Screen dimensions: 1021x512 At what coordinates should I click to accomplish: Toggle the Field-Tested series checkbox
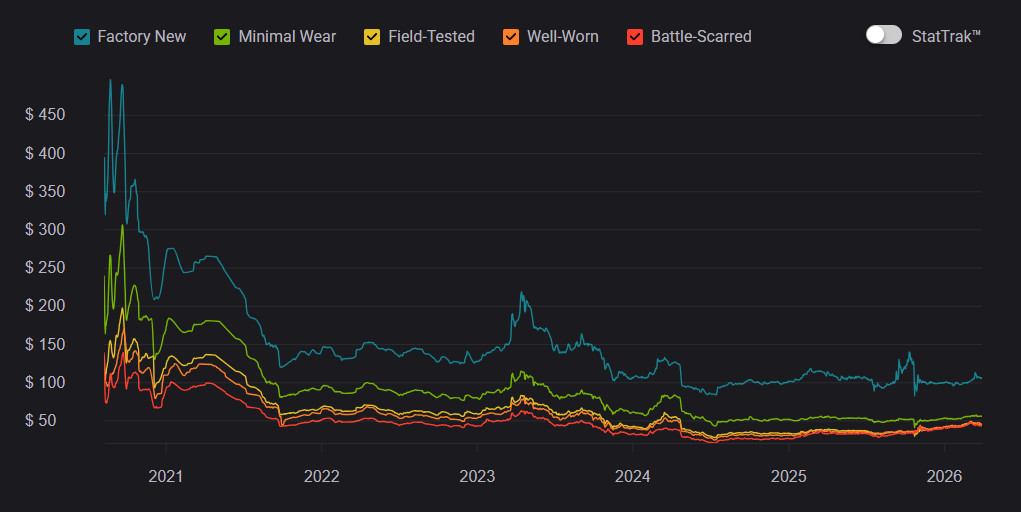tap(371, 37)
